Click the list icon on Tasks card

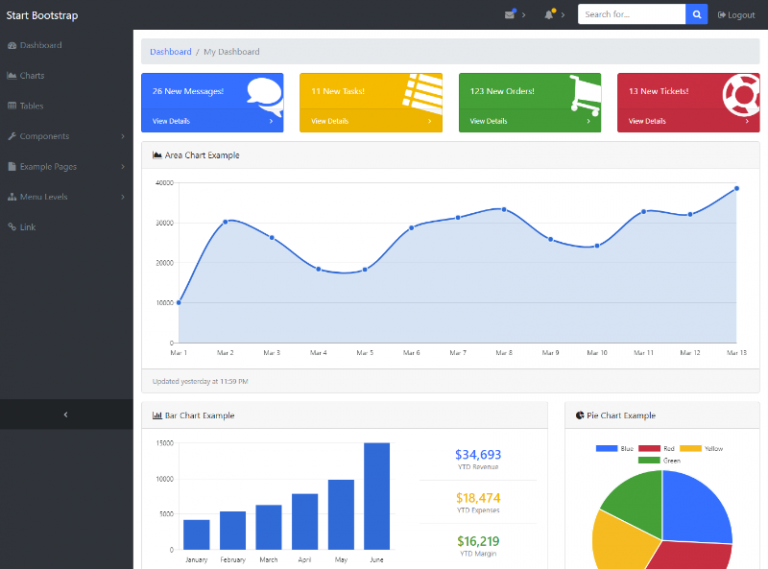423,92
